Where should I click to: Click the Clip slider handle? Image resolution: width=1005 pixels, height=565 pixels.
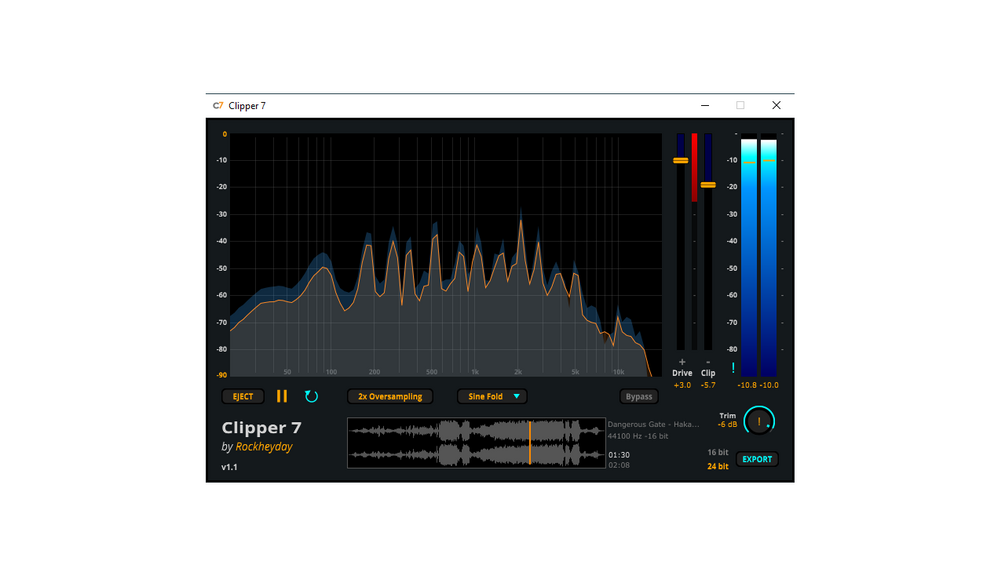708,185
